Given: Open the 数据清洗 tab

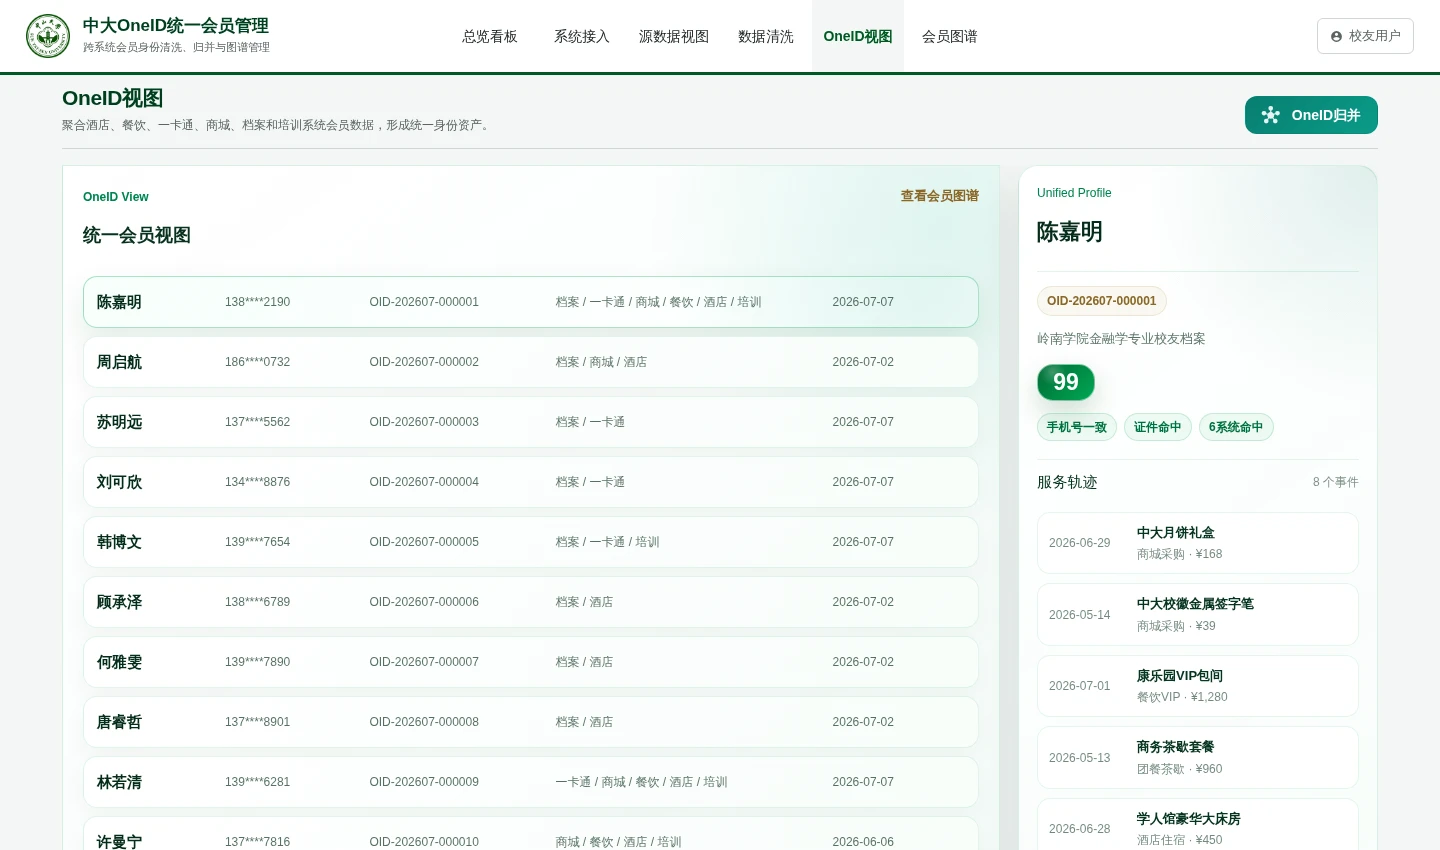Looking at the screenshot, I should (766, 36).
